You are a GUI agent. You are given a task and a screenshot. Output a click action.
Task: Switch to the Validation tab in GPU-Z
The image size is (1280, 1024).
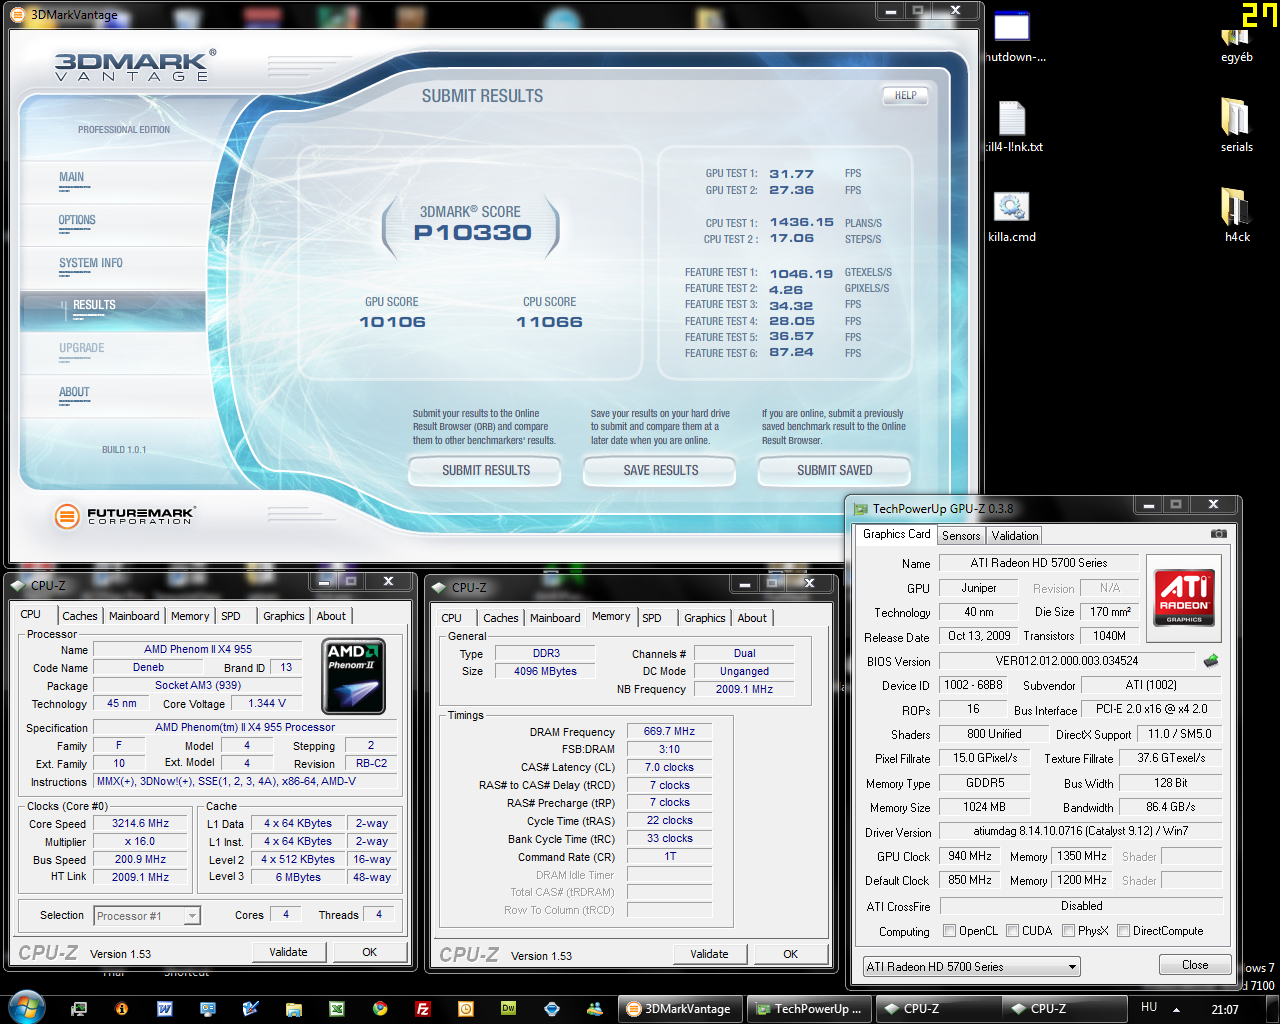click(x=1015, y=536)
